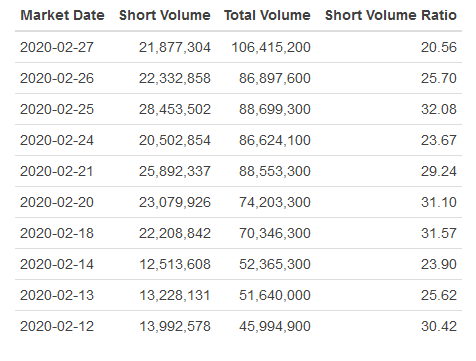Click short volume 28,453,502
This screenshot has height=361, width=476.
click(x=175, y=109)
